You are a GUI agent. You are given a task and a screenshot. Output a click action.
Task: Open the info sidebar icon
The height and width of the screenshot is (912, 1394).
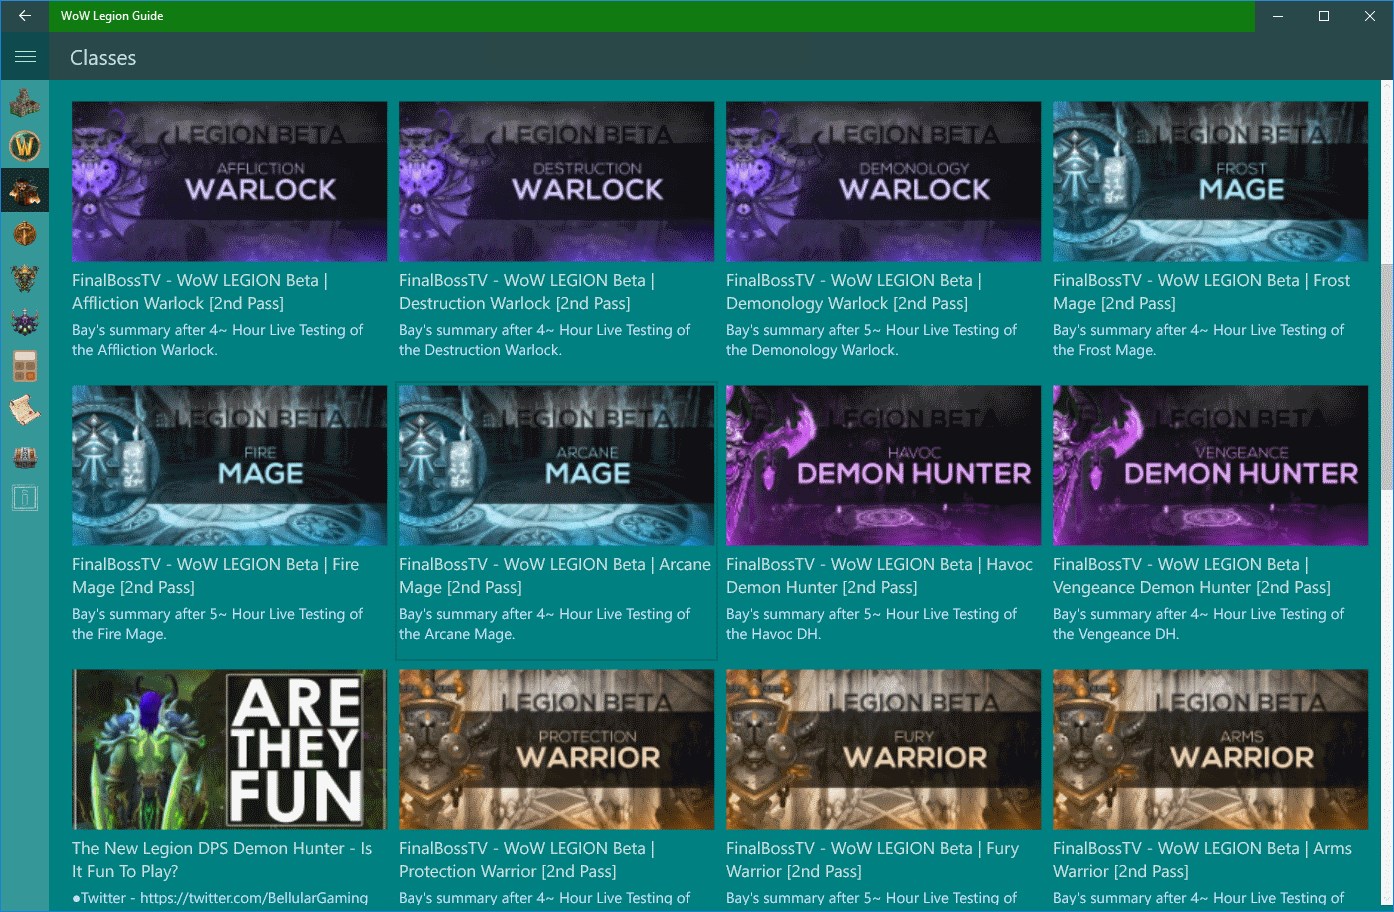[x=25, y=498]
